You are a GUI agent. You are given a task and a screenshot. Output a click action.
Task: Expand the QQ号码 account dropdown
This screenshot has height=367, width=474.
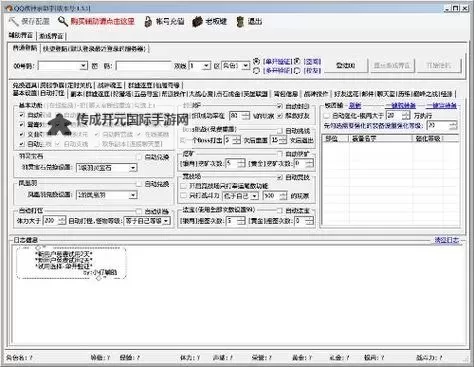[83, 66]
